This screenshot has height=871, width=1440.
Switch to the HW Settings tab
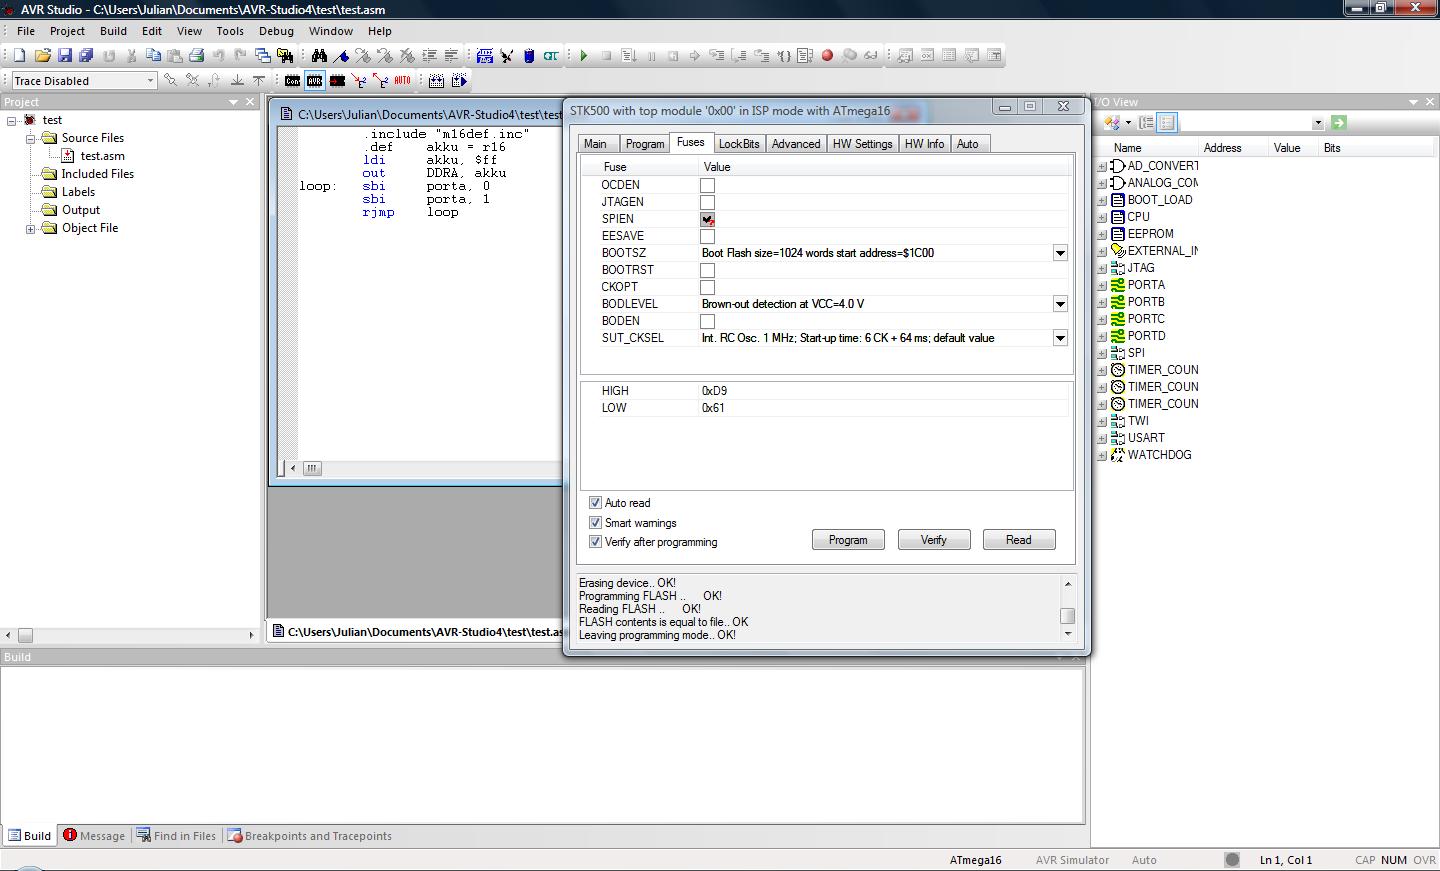click(x=862, y=144)
